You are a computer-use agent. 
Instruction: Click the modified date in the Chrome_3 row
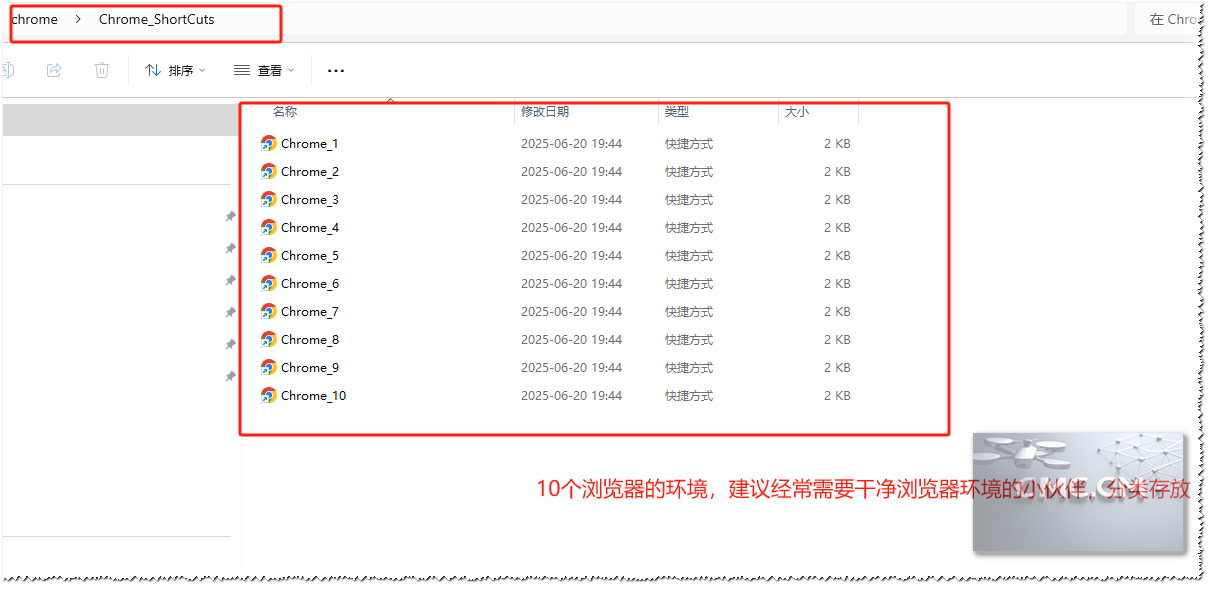point(571,199)
